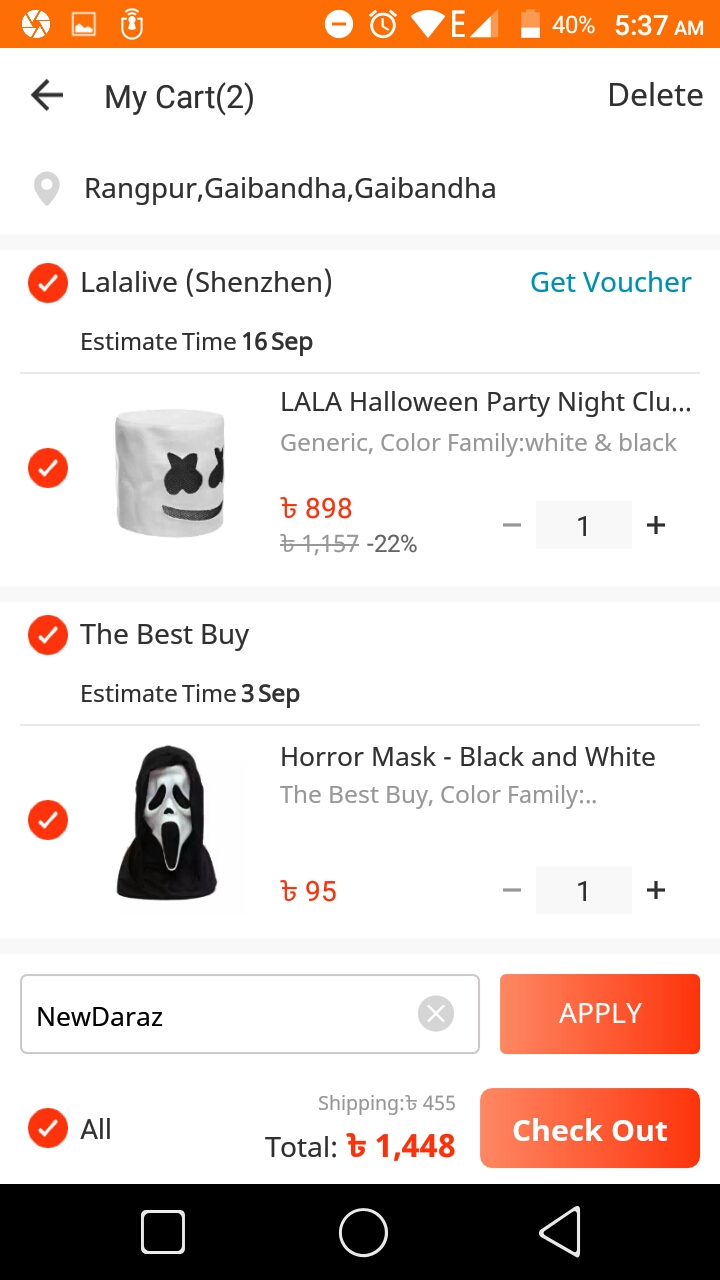
Task: Increase the LALA Halloween mask quantity
Action: (656, 525)
